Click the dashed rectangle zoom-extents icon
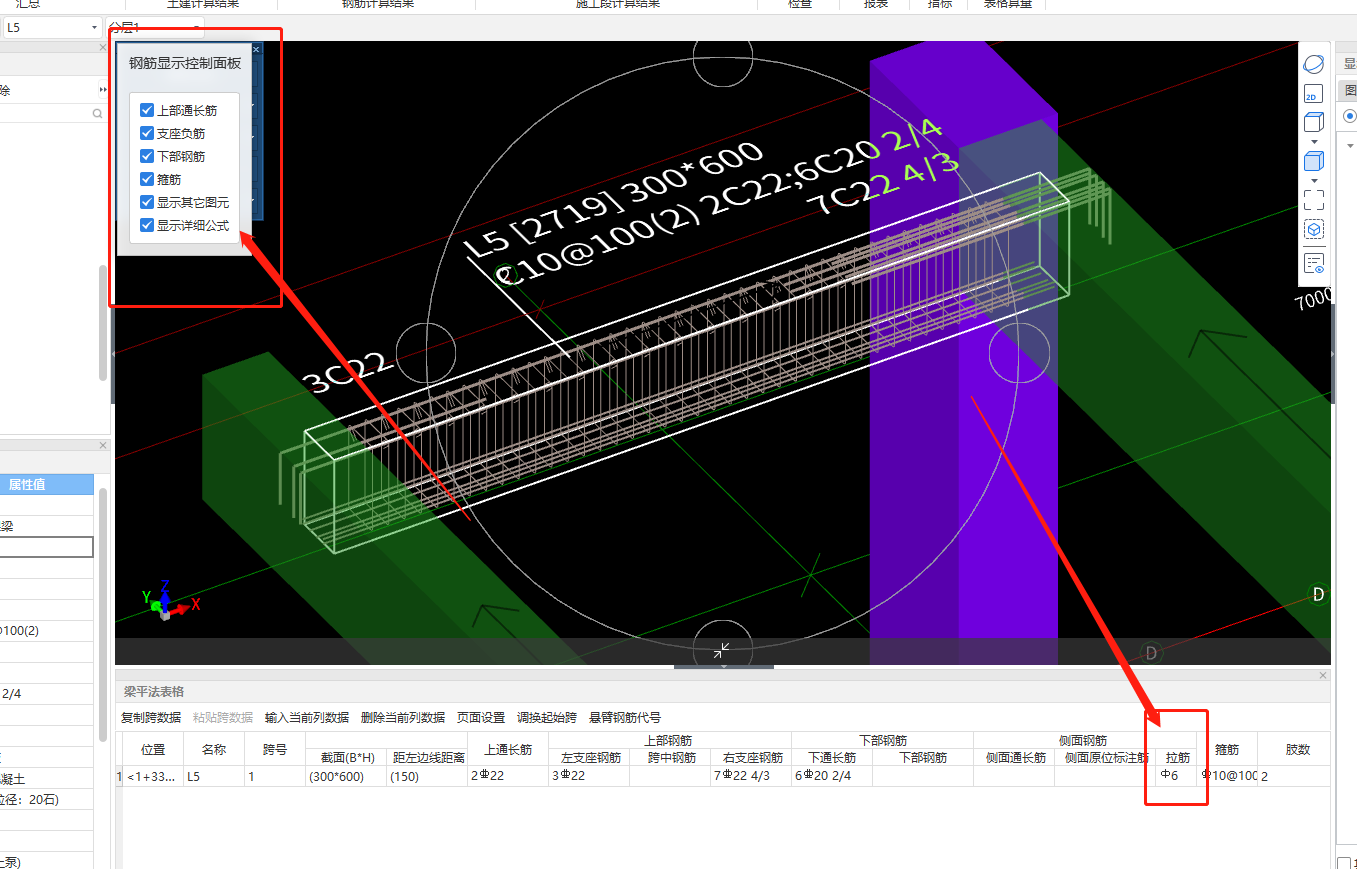1357x869 pixels. tap(1313, 200)
